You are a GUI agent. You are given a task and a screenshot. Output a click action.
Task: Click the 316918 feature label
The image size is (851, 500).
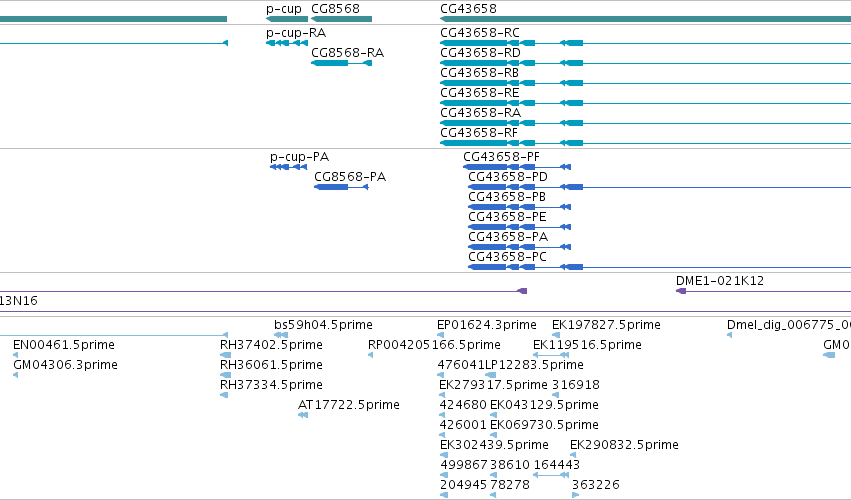click(575, 385)
